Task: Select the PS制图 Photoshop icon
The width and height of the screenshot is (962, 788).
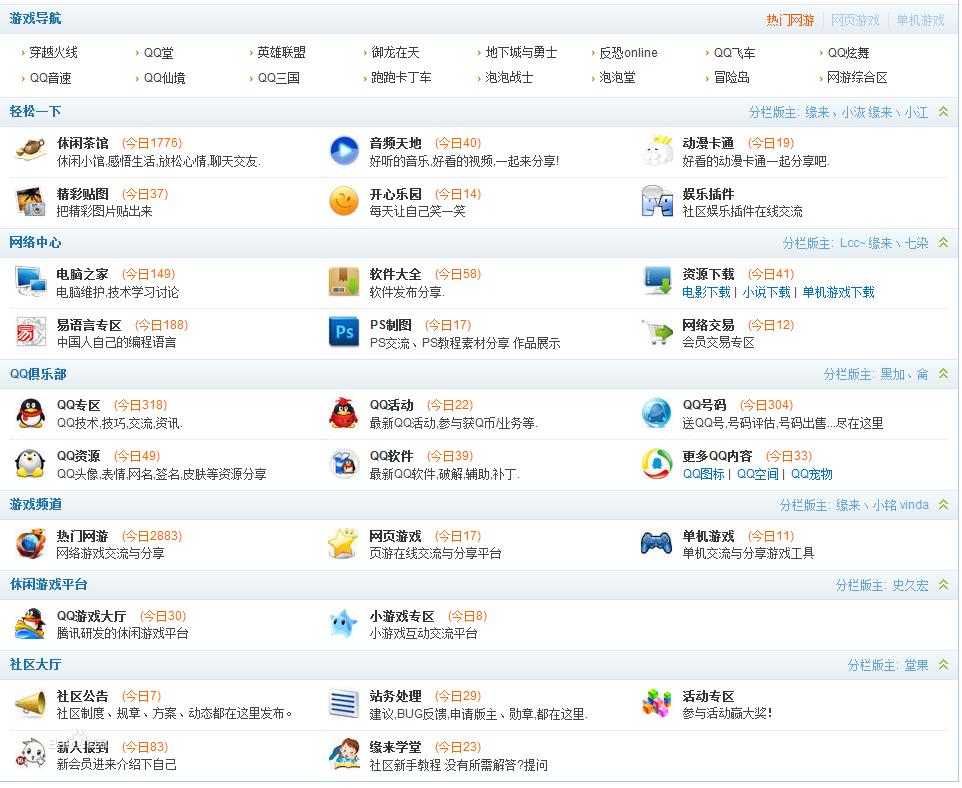Action: pyautogui.click(x=344, y=333)
